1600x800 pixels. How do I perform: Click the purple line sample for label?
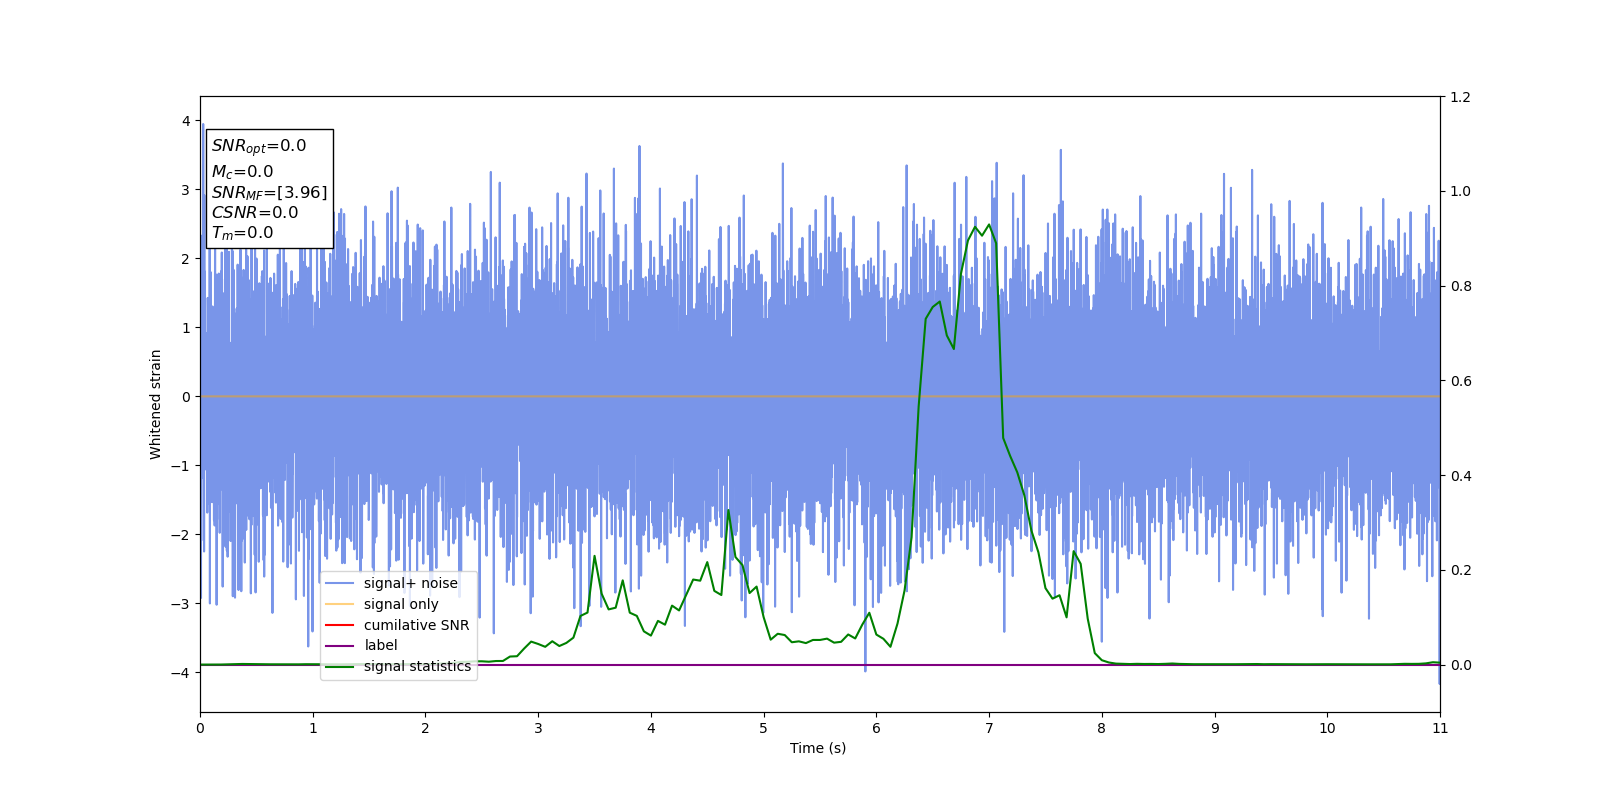[x=340, y=645]
